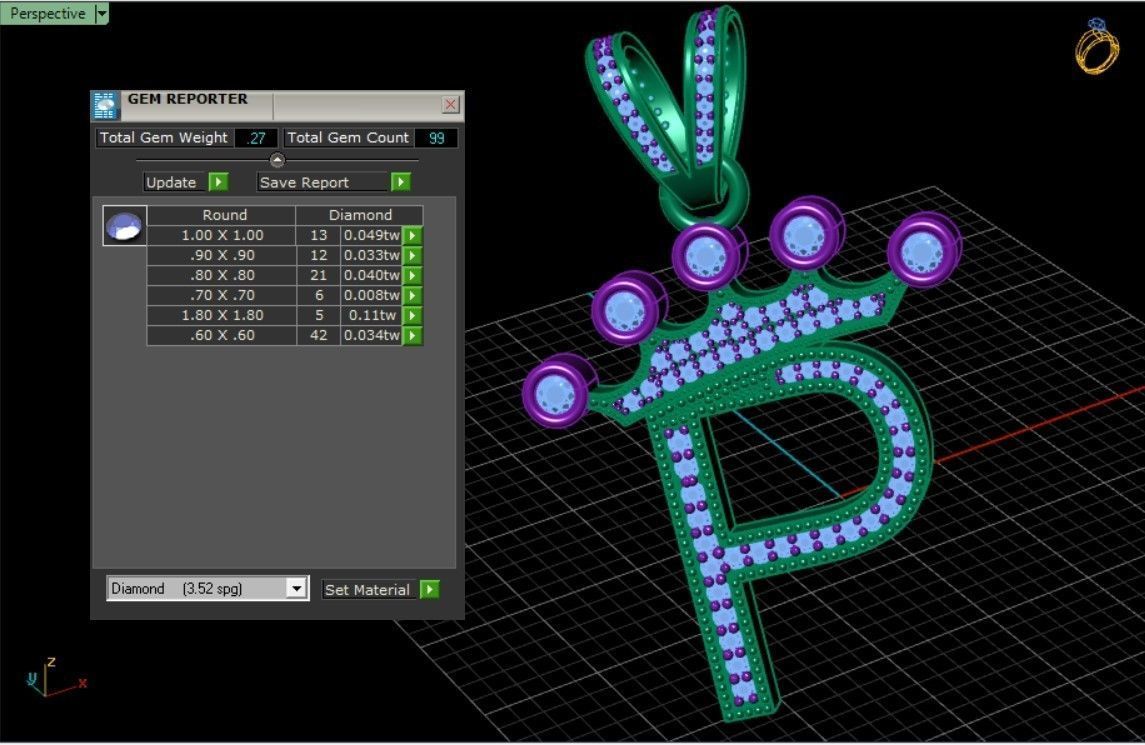Click the Total Gem Weight value .27
This screenshot has height=745, width=1145.
[x=256, y=138]
